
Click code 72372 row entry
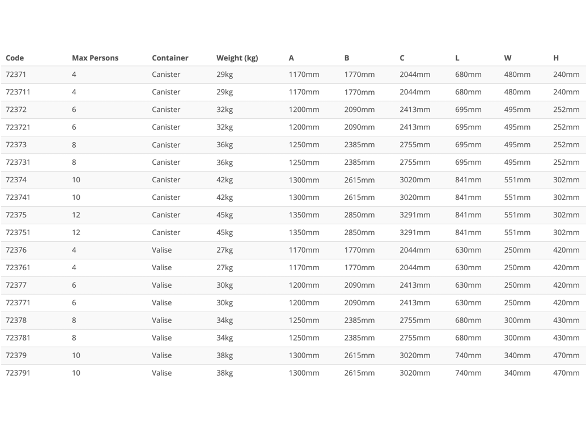16,109
